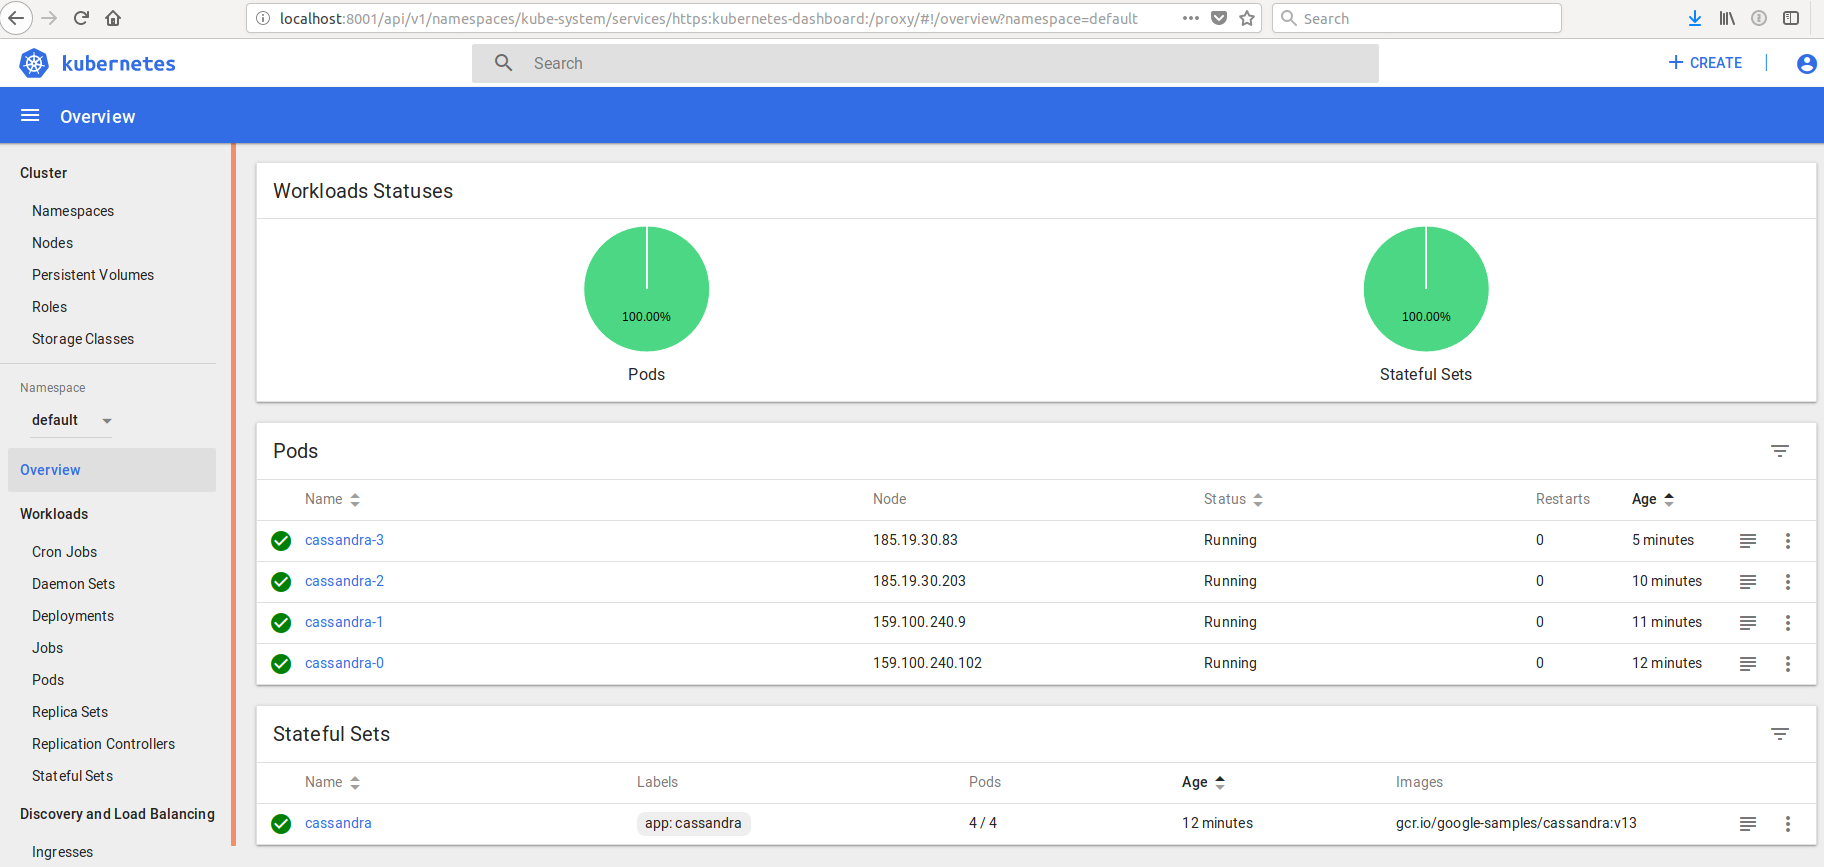Open the hamburger navigation menu icon
The image size is (1824, 867).
pyautogui.click(x=30, y=116)
